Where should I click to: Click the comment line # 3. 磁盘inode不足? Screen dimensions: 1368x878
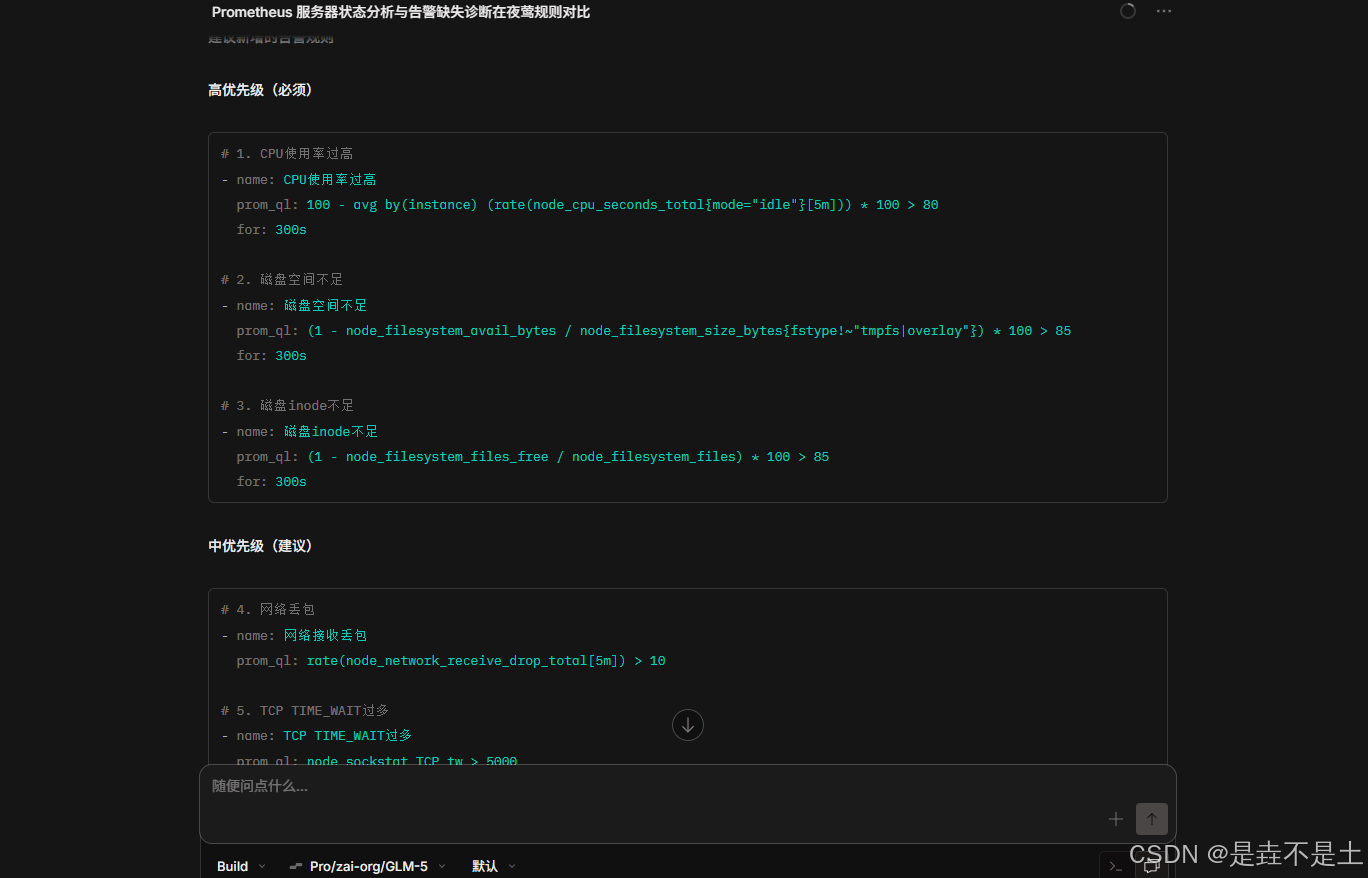288,406
